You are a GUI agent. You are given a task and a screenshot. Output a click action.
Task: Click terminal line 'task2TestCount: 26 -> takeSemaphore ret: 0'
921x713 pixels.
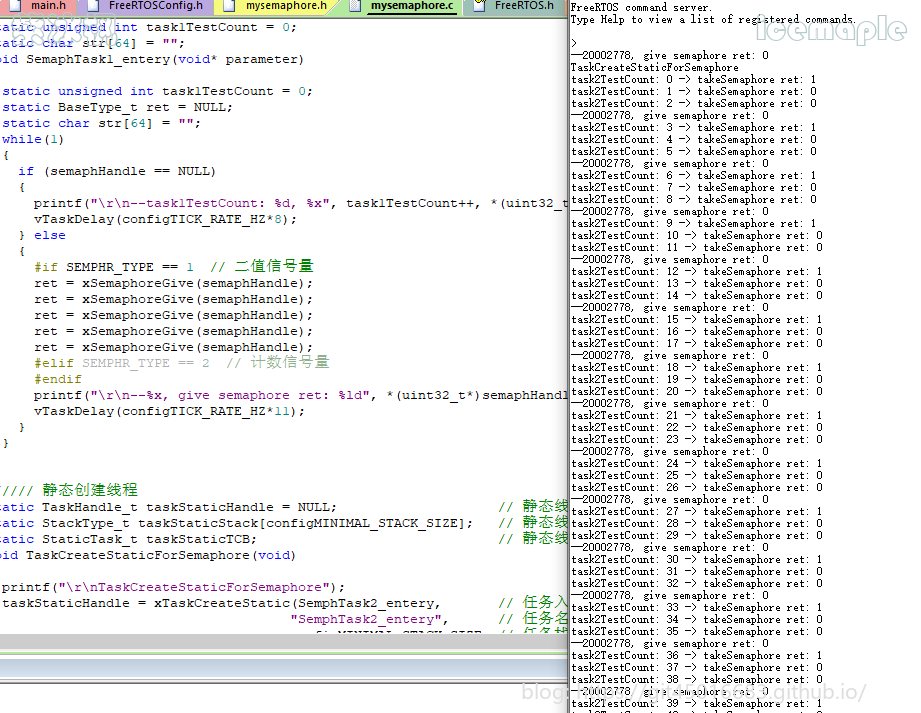[697, 487]
